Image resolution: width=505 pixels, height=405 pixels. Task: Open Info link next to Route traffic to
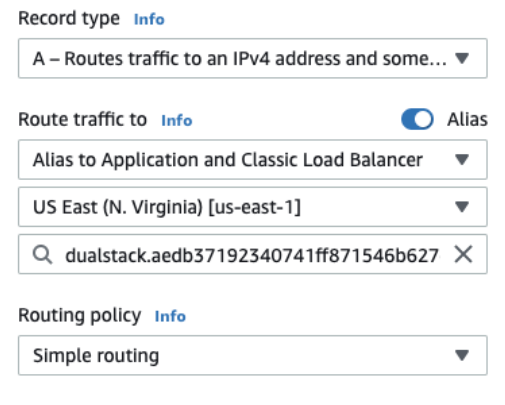(x=177, y=120)
